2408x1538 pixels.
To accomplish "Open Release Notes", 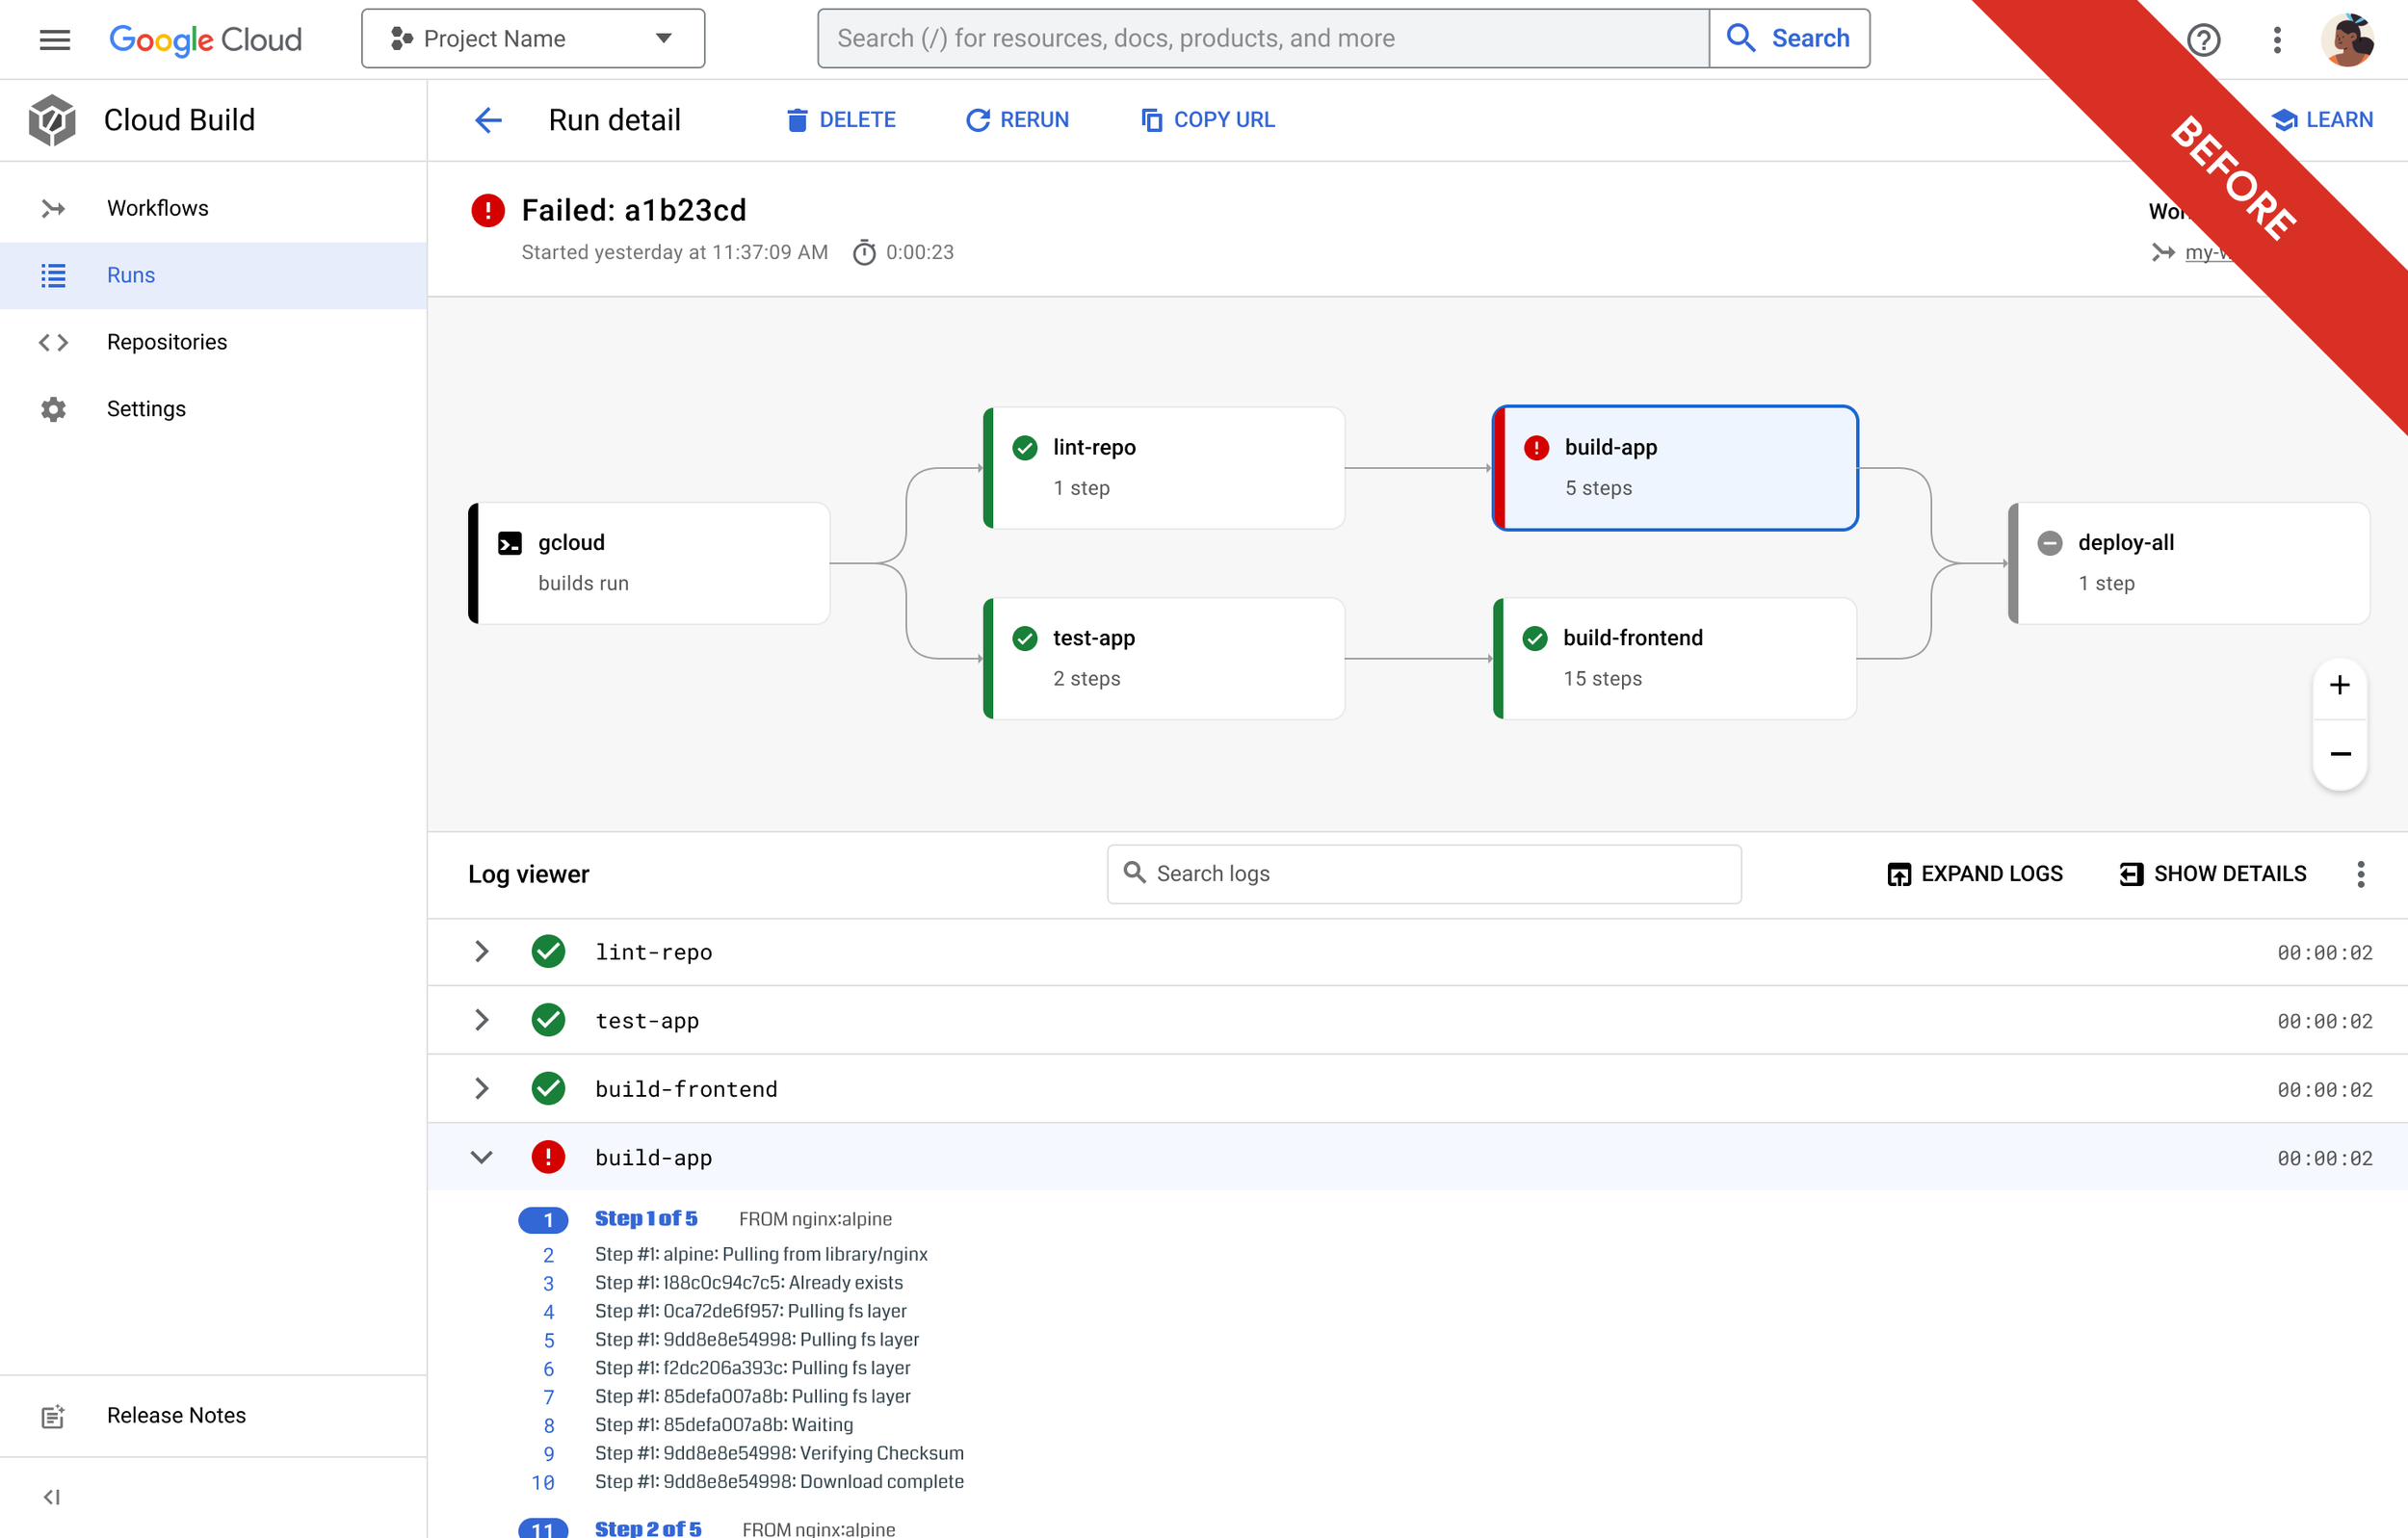I will [176, 1414].
